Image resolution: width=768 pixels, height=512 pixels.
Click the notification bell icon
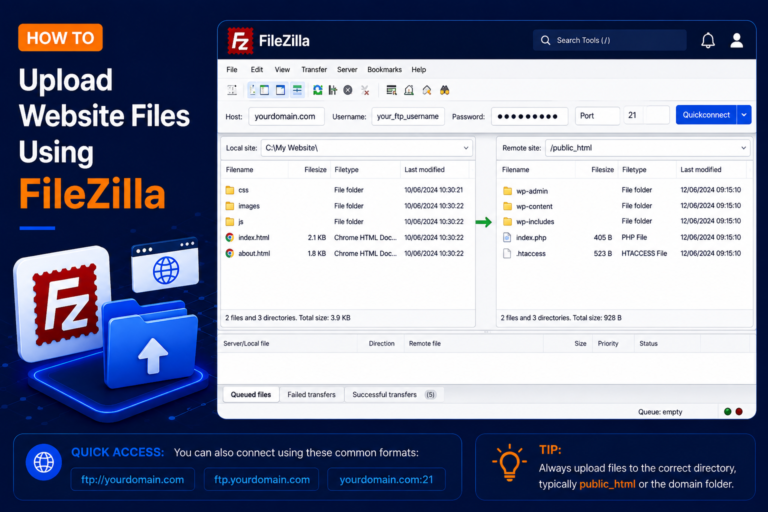pyautogui.click(x=708, y=40)
